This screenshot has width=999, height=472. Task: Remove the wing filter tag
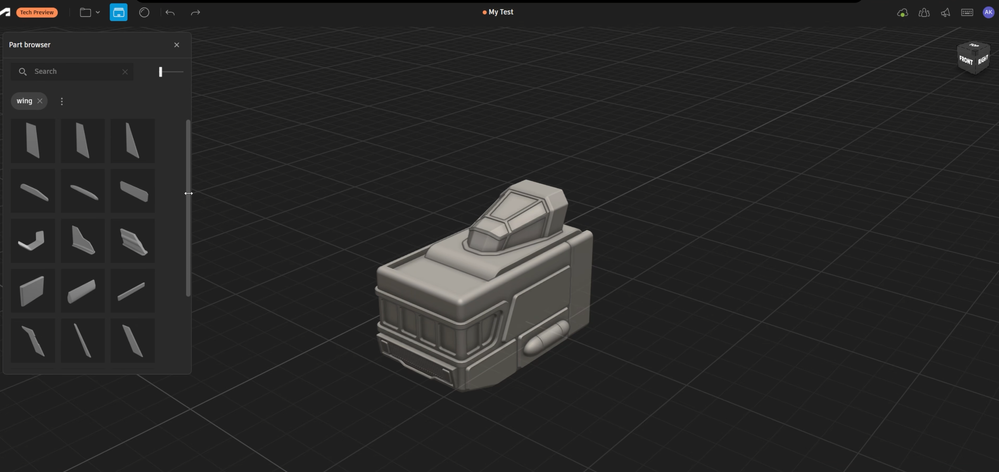tap(40, 101)
